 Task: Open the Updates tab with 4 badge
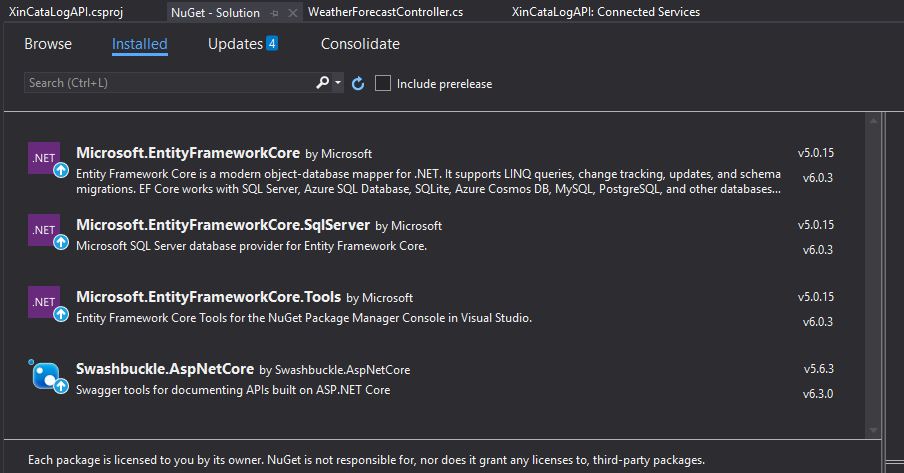tap(243, 44)
